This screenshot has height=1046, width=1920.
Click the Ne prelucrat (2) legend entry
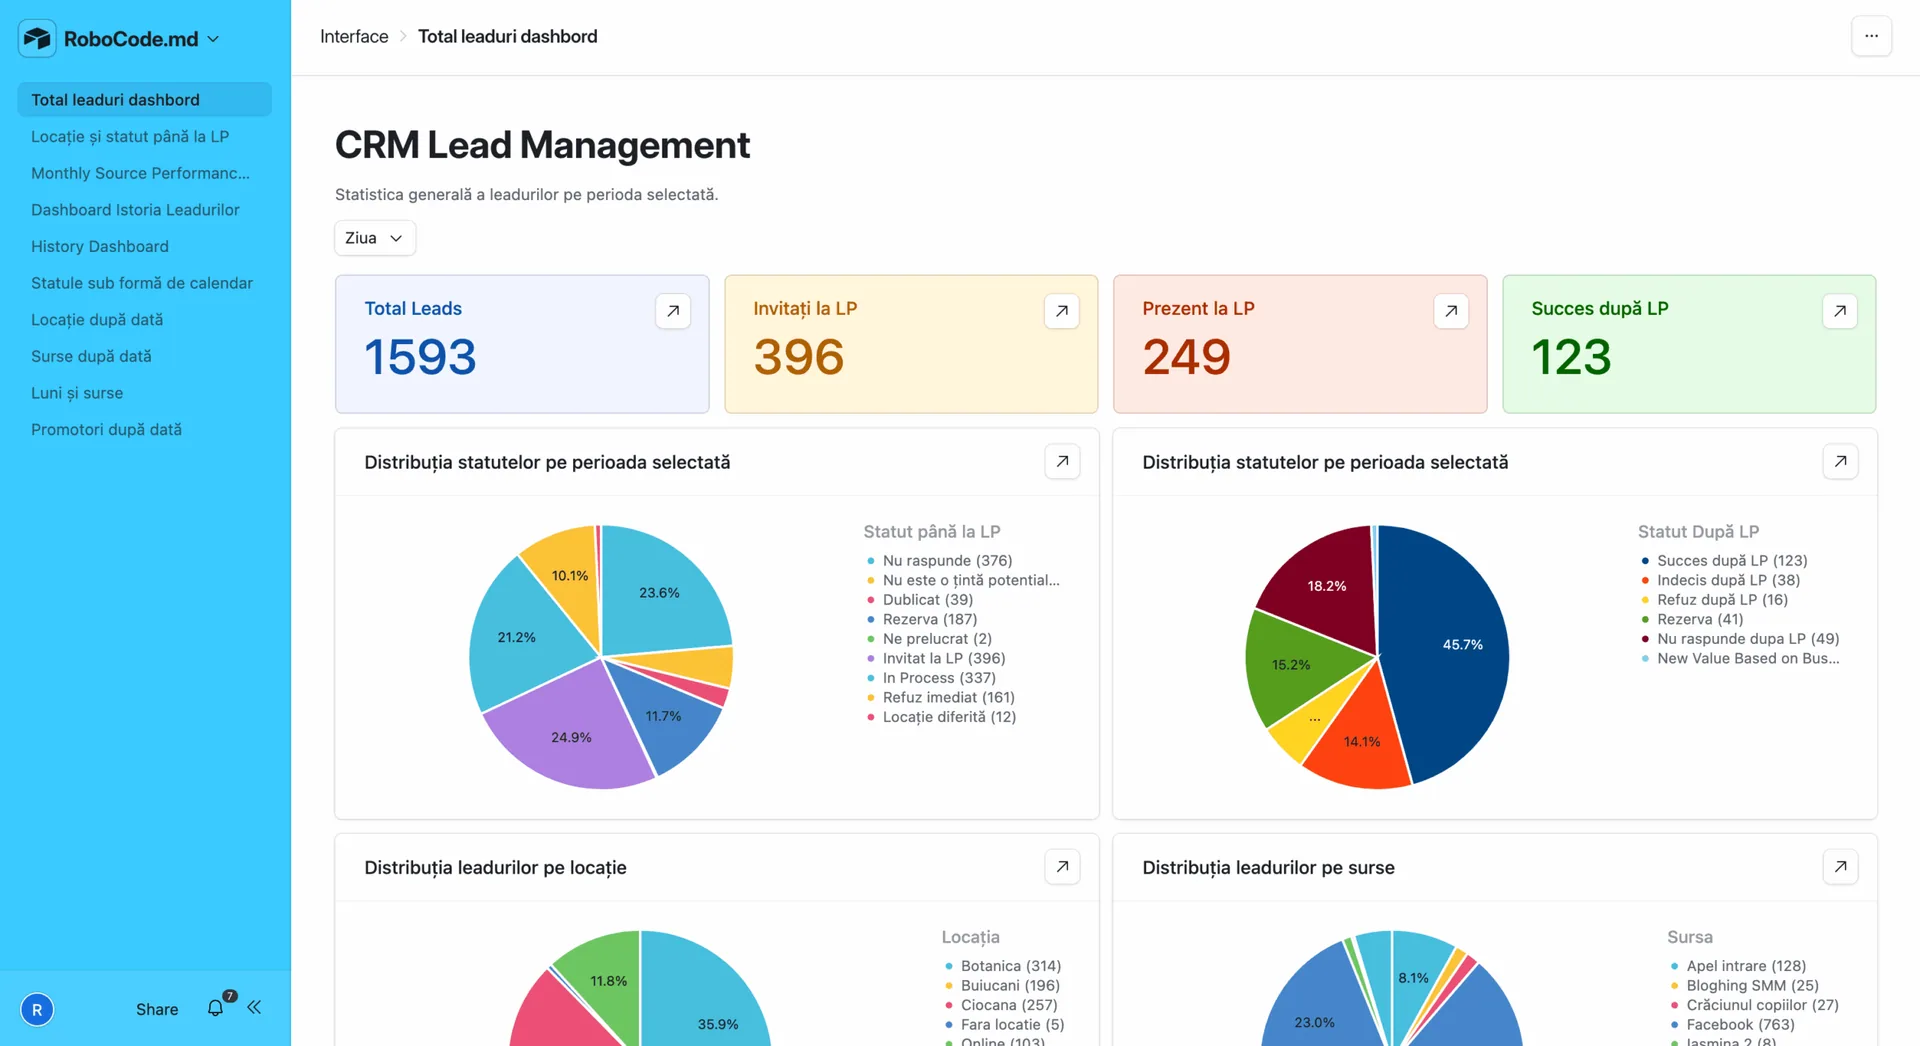pos(929,639)
